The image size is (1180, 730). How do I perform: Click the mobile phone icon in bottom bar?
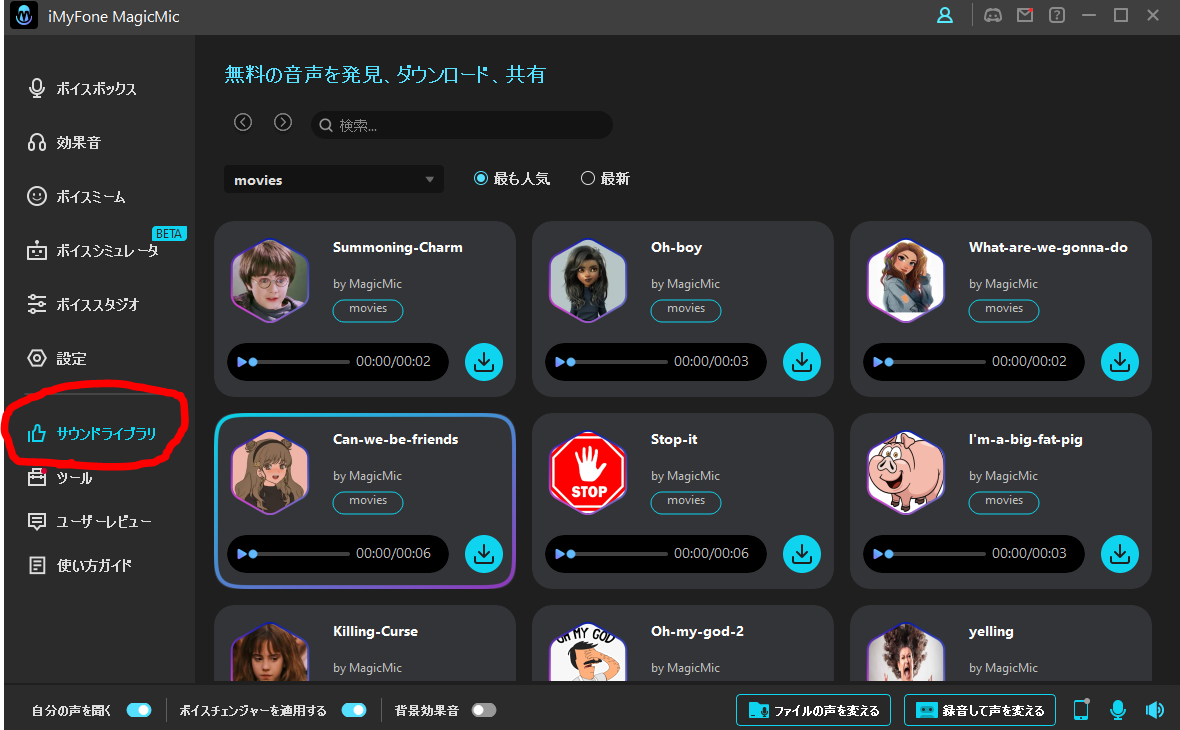[x=1081, y=710]
